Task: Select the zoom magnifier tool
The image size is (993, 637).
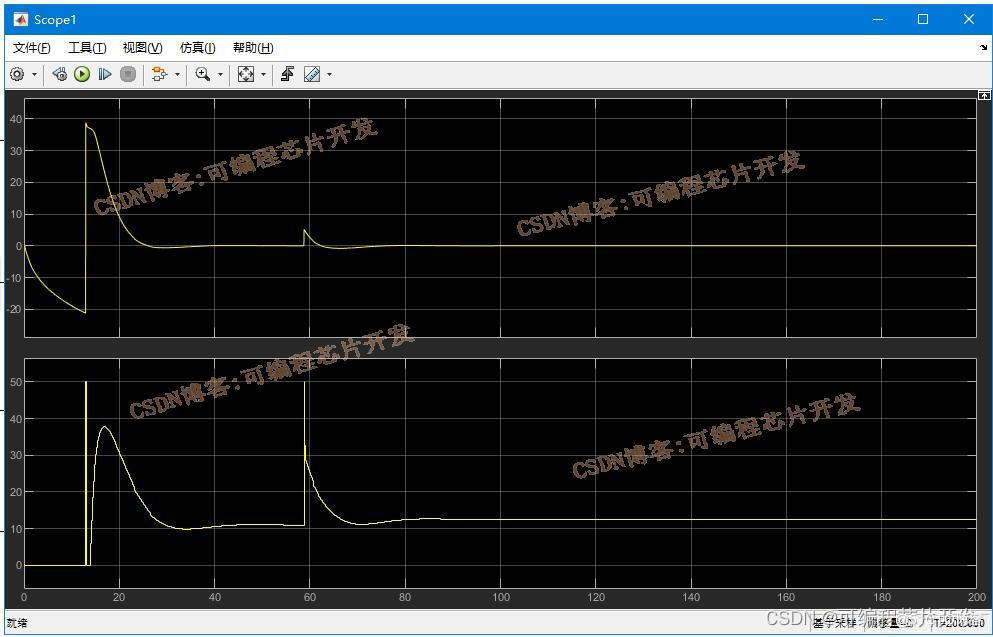Action: click(203, 75)
